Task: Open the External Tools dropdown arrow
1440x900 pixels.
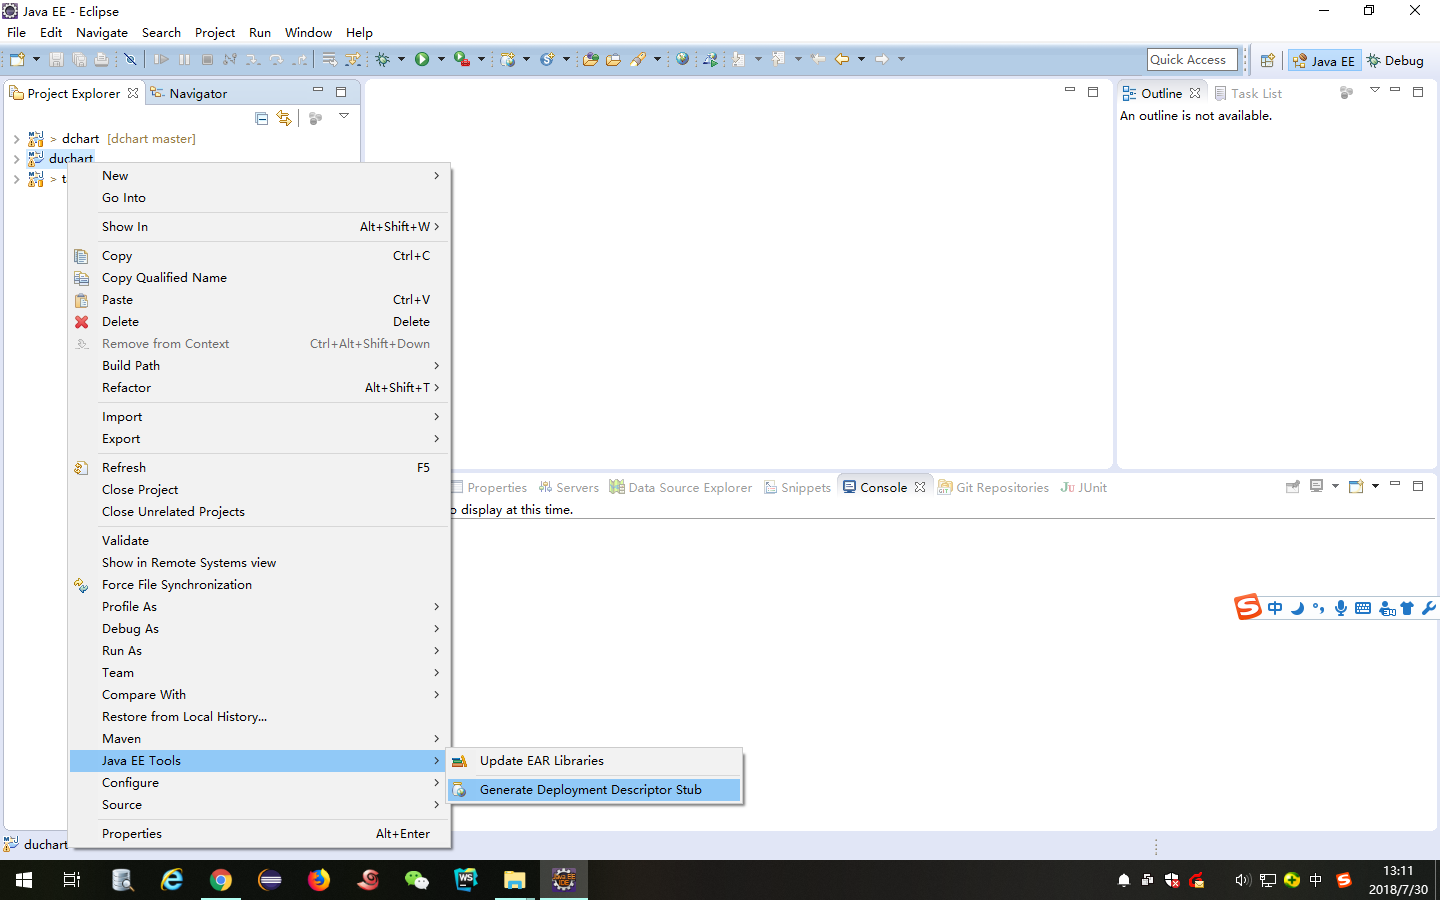Action: tap(481, 59)
